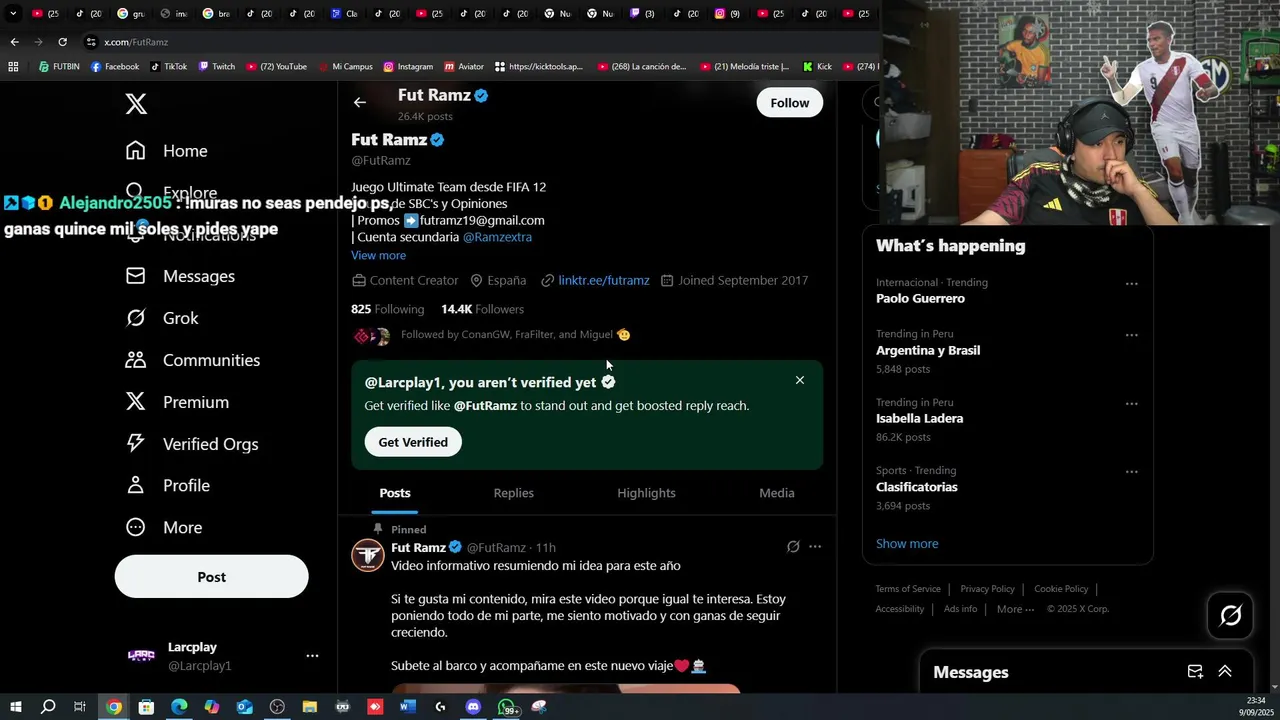This screenshot has height=720, width=1280.
Task: Open Discord from the taskbar
Action: coord(473,707)
